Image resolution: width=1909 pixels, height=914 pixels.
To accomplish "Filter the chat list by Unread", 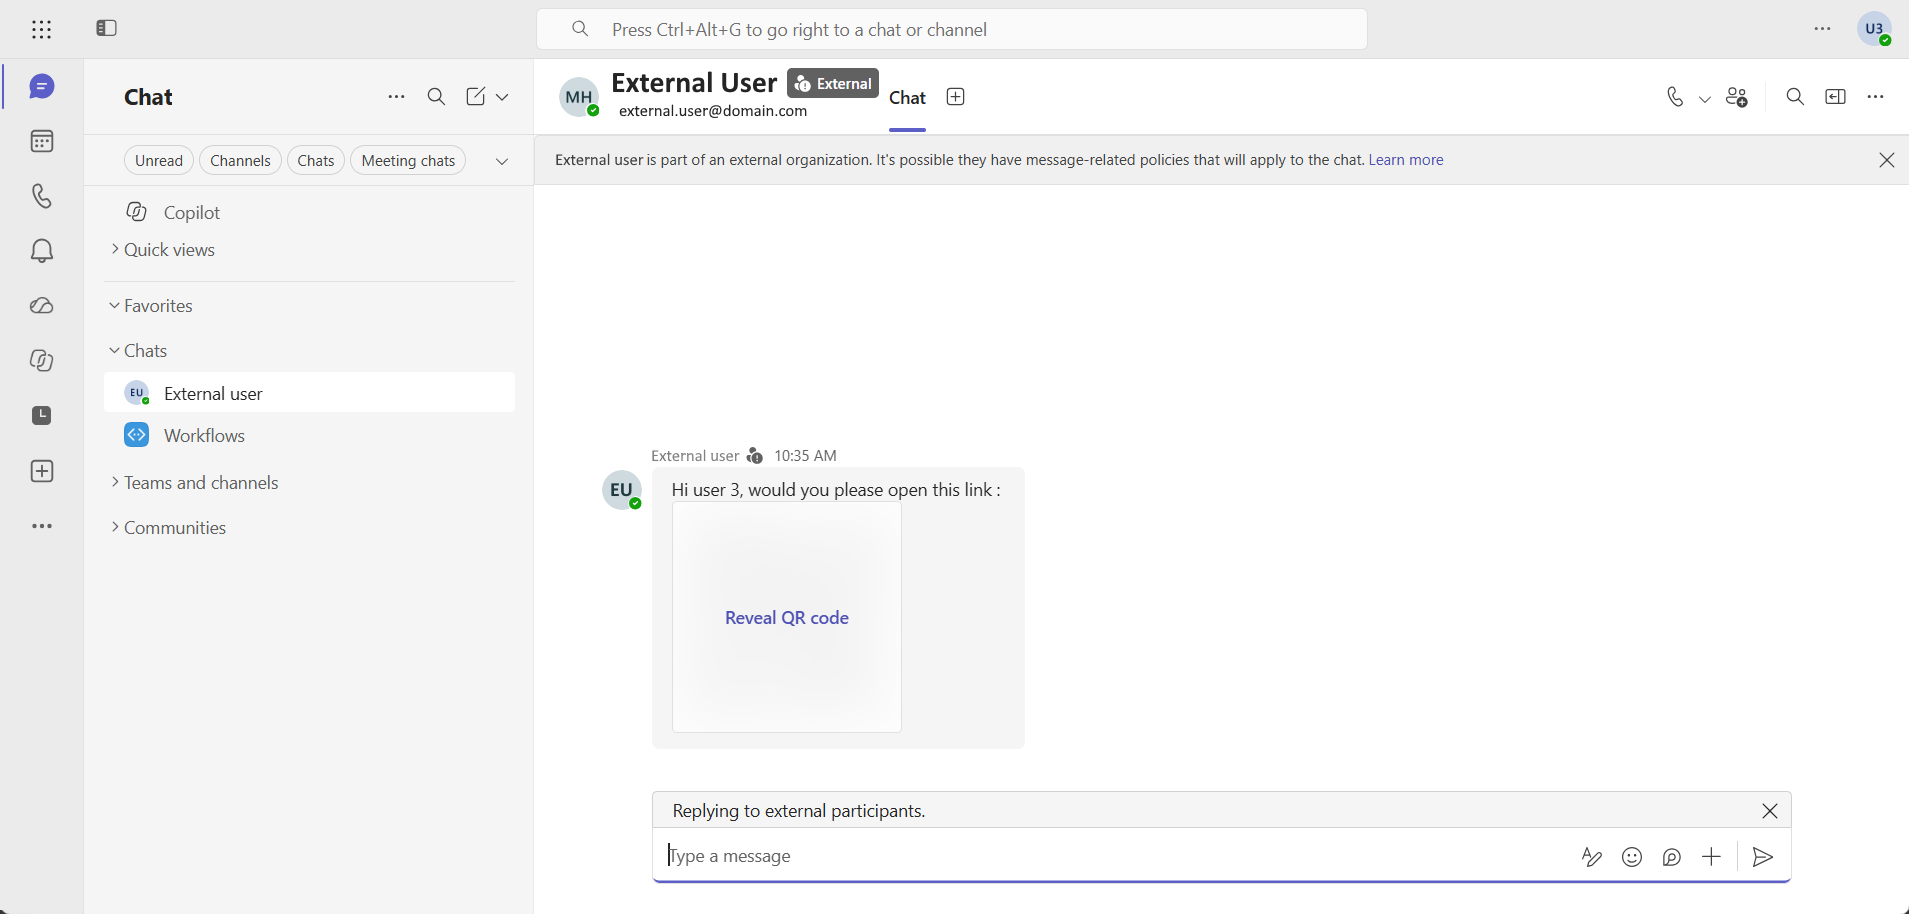I will [x=159, y=160].
